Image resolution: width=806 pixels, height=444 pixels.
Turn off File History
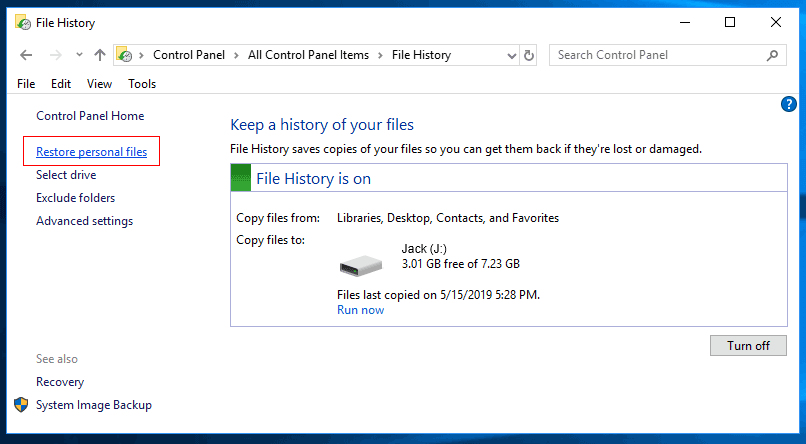[x=748, y=345]
